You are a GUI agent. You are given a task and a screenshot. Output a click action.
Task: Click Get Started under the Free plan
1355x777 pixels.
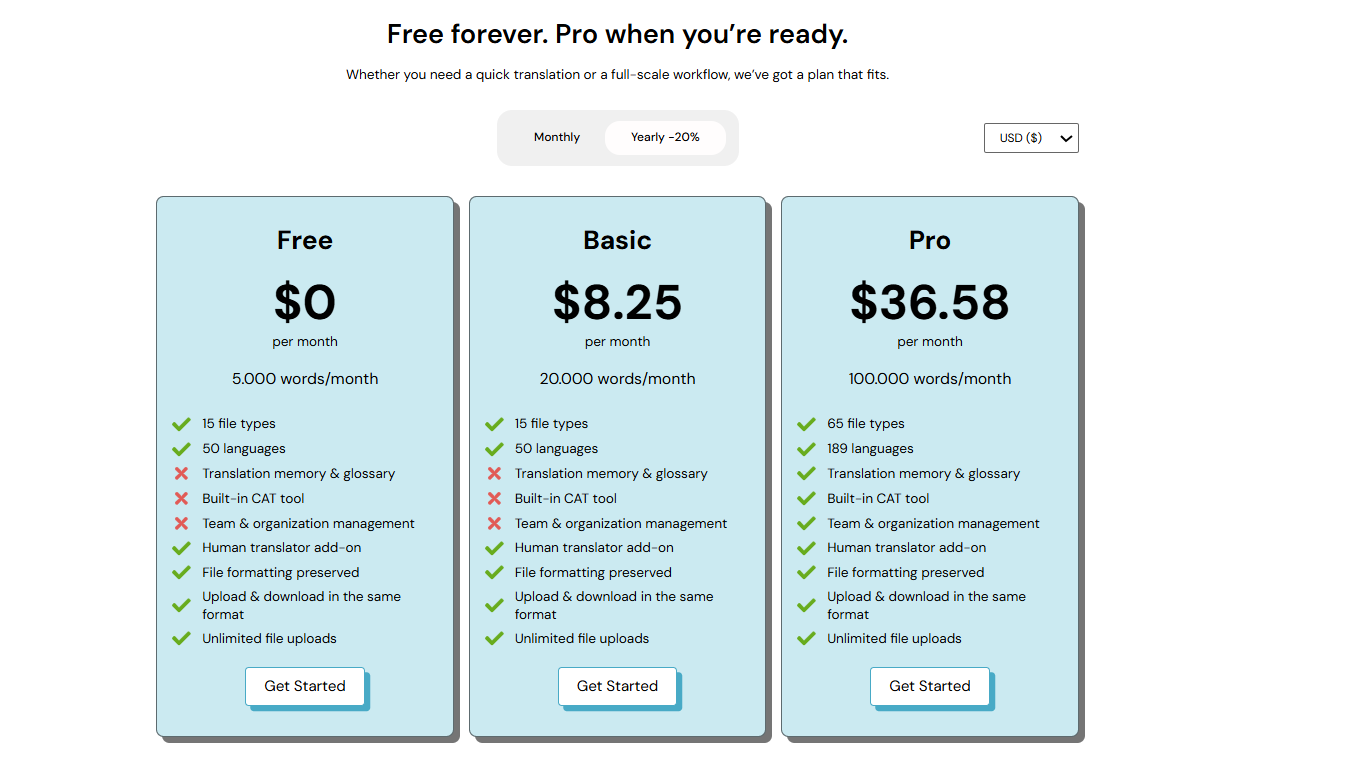coord(305,686)
